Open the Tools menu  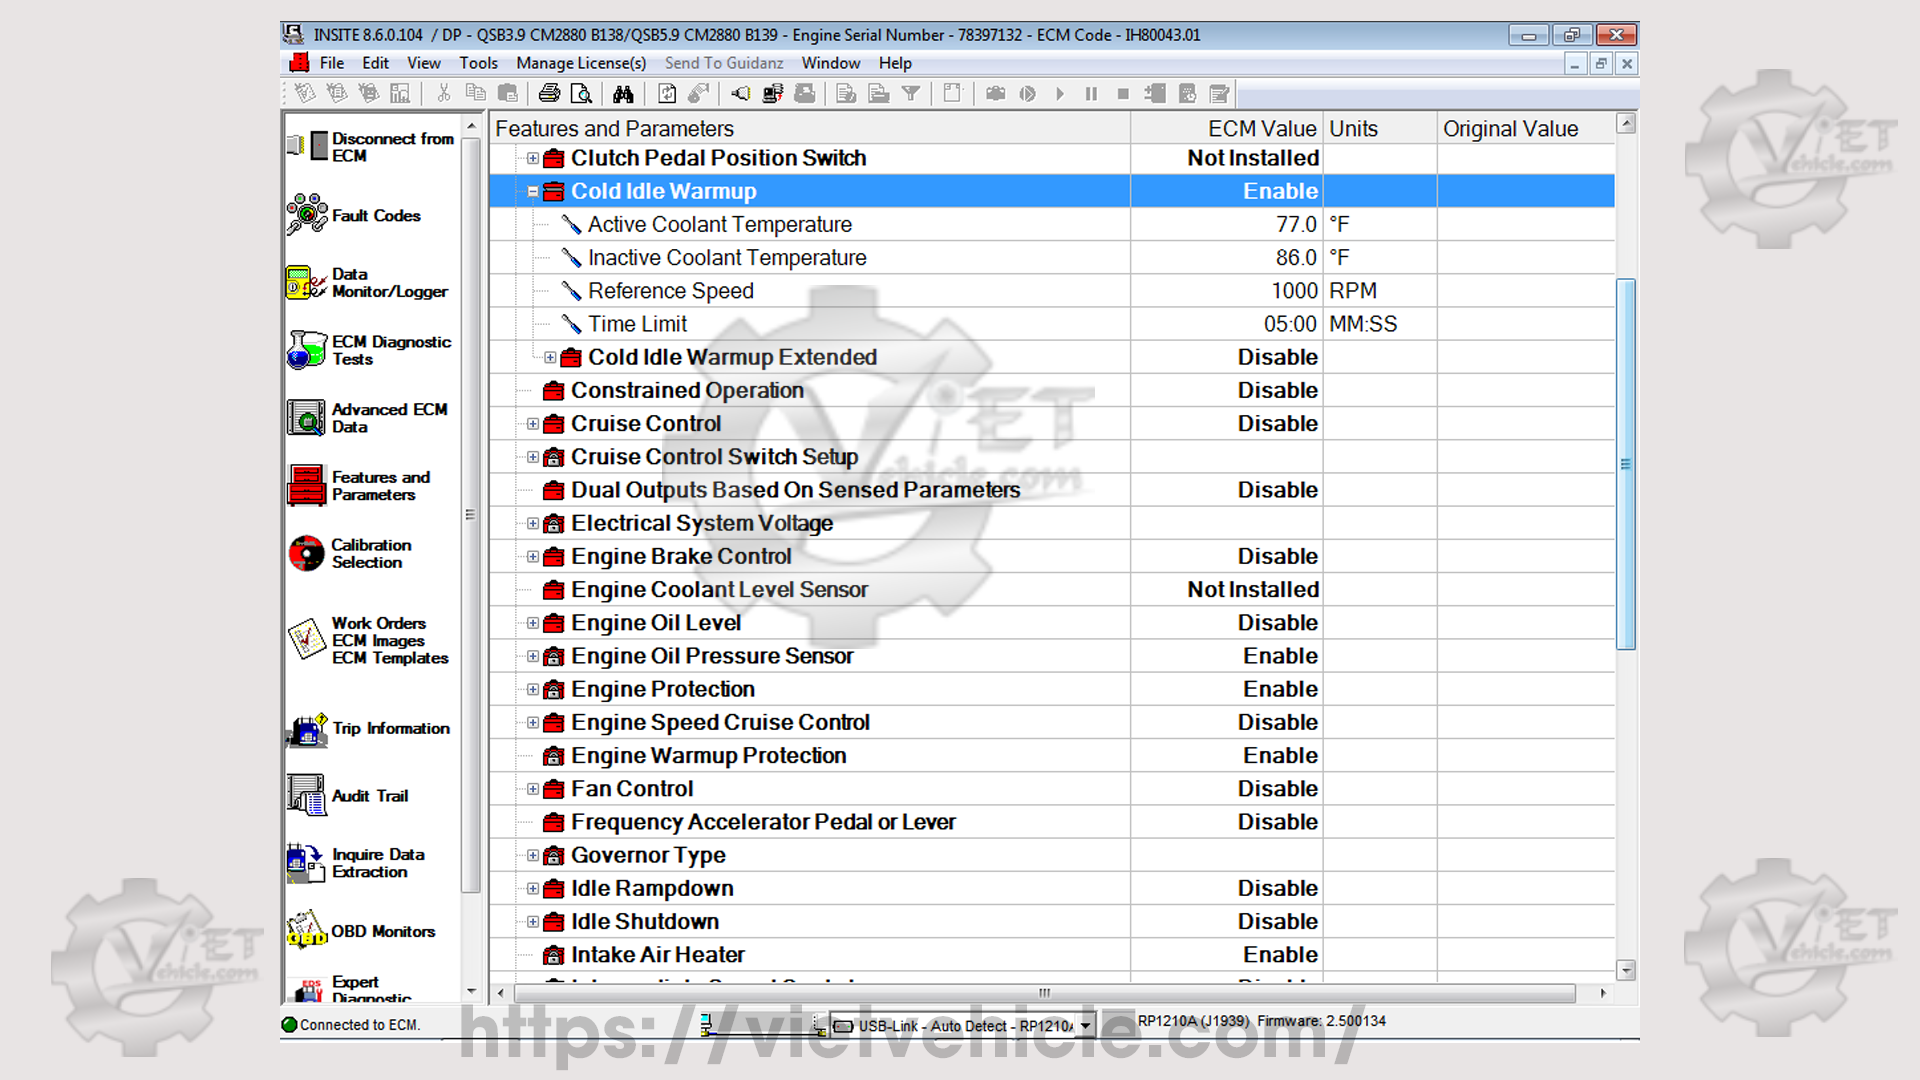(478, 63)
